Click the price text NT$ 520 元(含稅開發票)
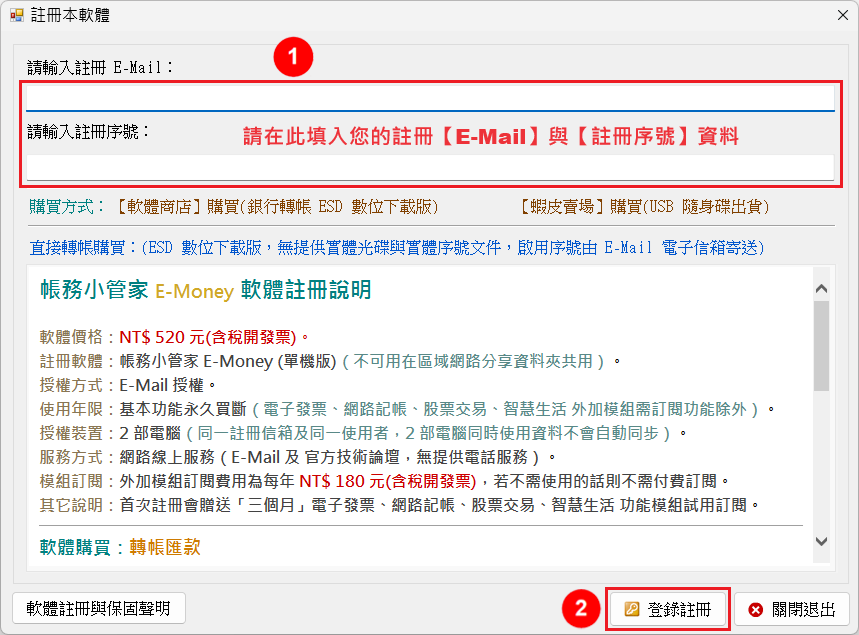The width and height of the screenshot is (859, 635). click(x=208, y=337)
